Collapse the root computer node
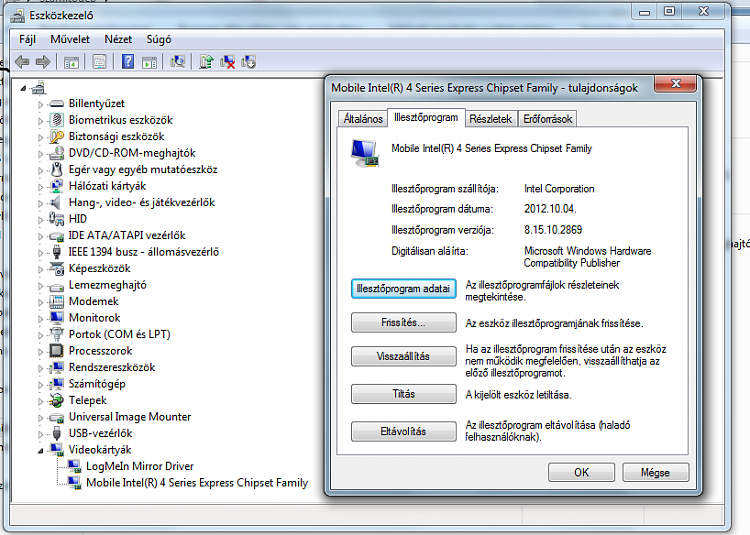750x535 pixels. [x=23, y=88]
